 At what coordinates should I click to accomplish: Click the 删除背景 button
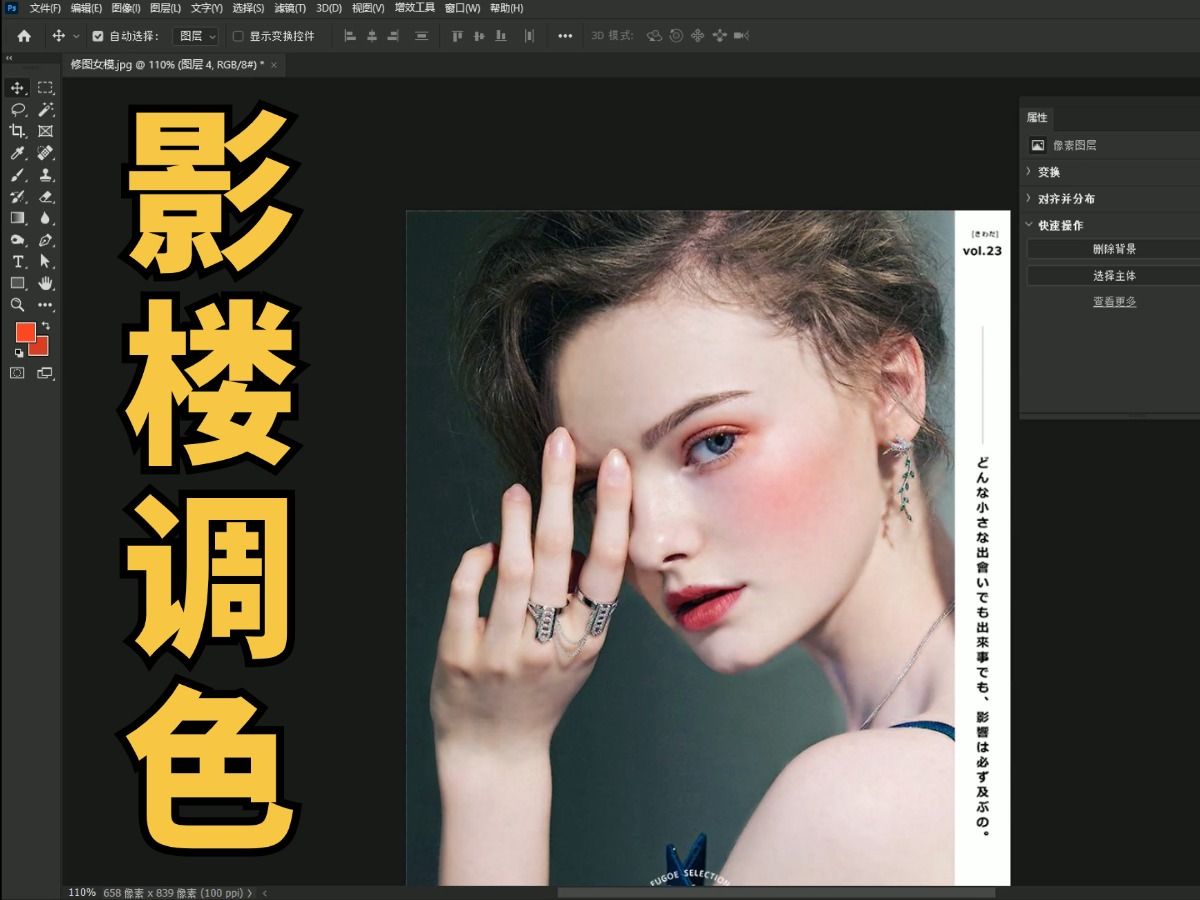tap(1113, 249)
